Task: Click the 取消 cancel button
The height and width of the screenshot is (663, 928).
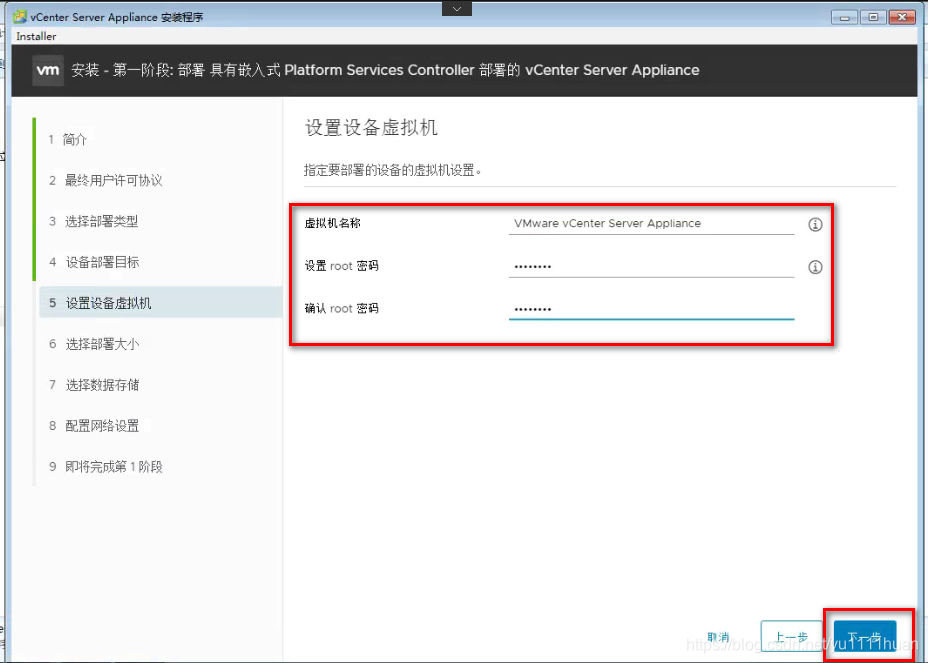Action: pos(718,637)
